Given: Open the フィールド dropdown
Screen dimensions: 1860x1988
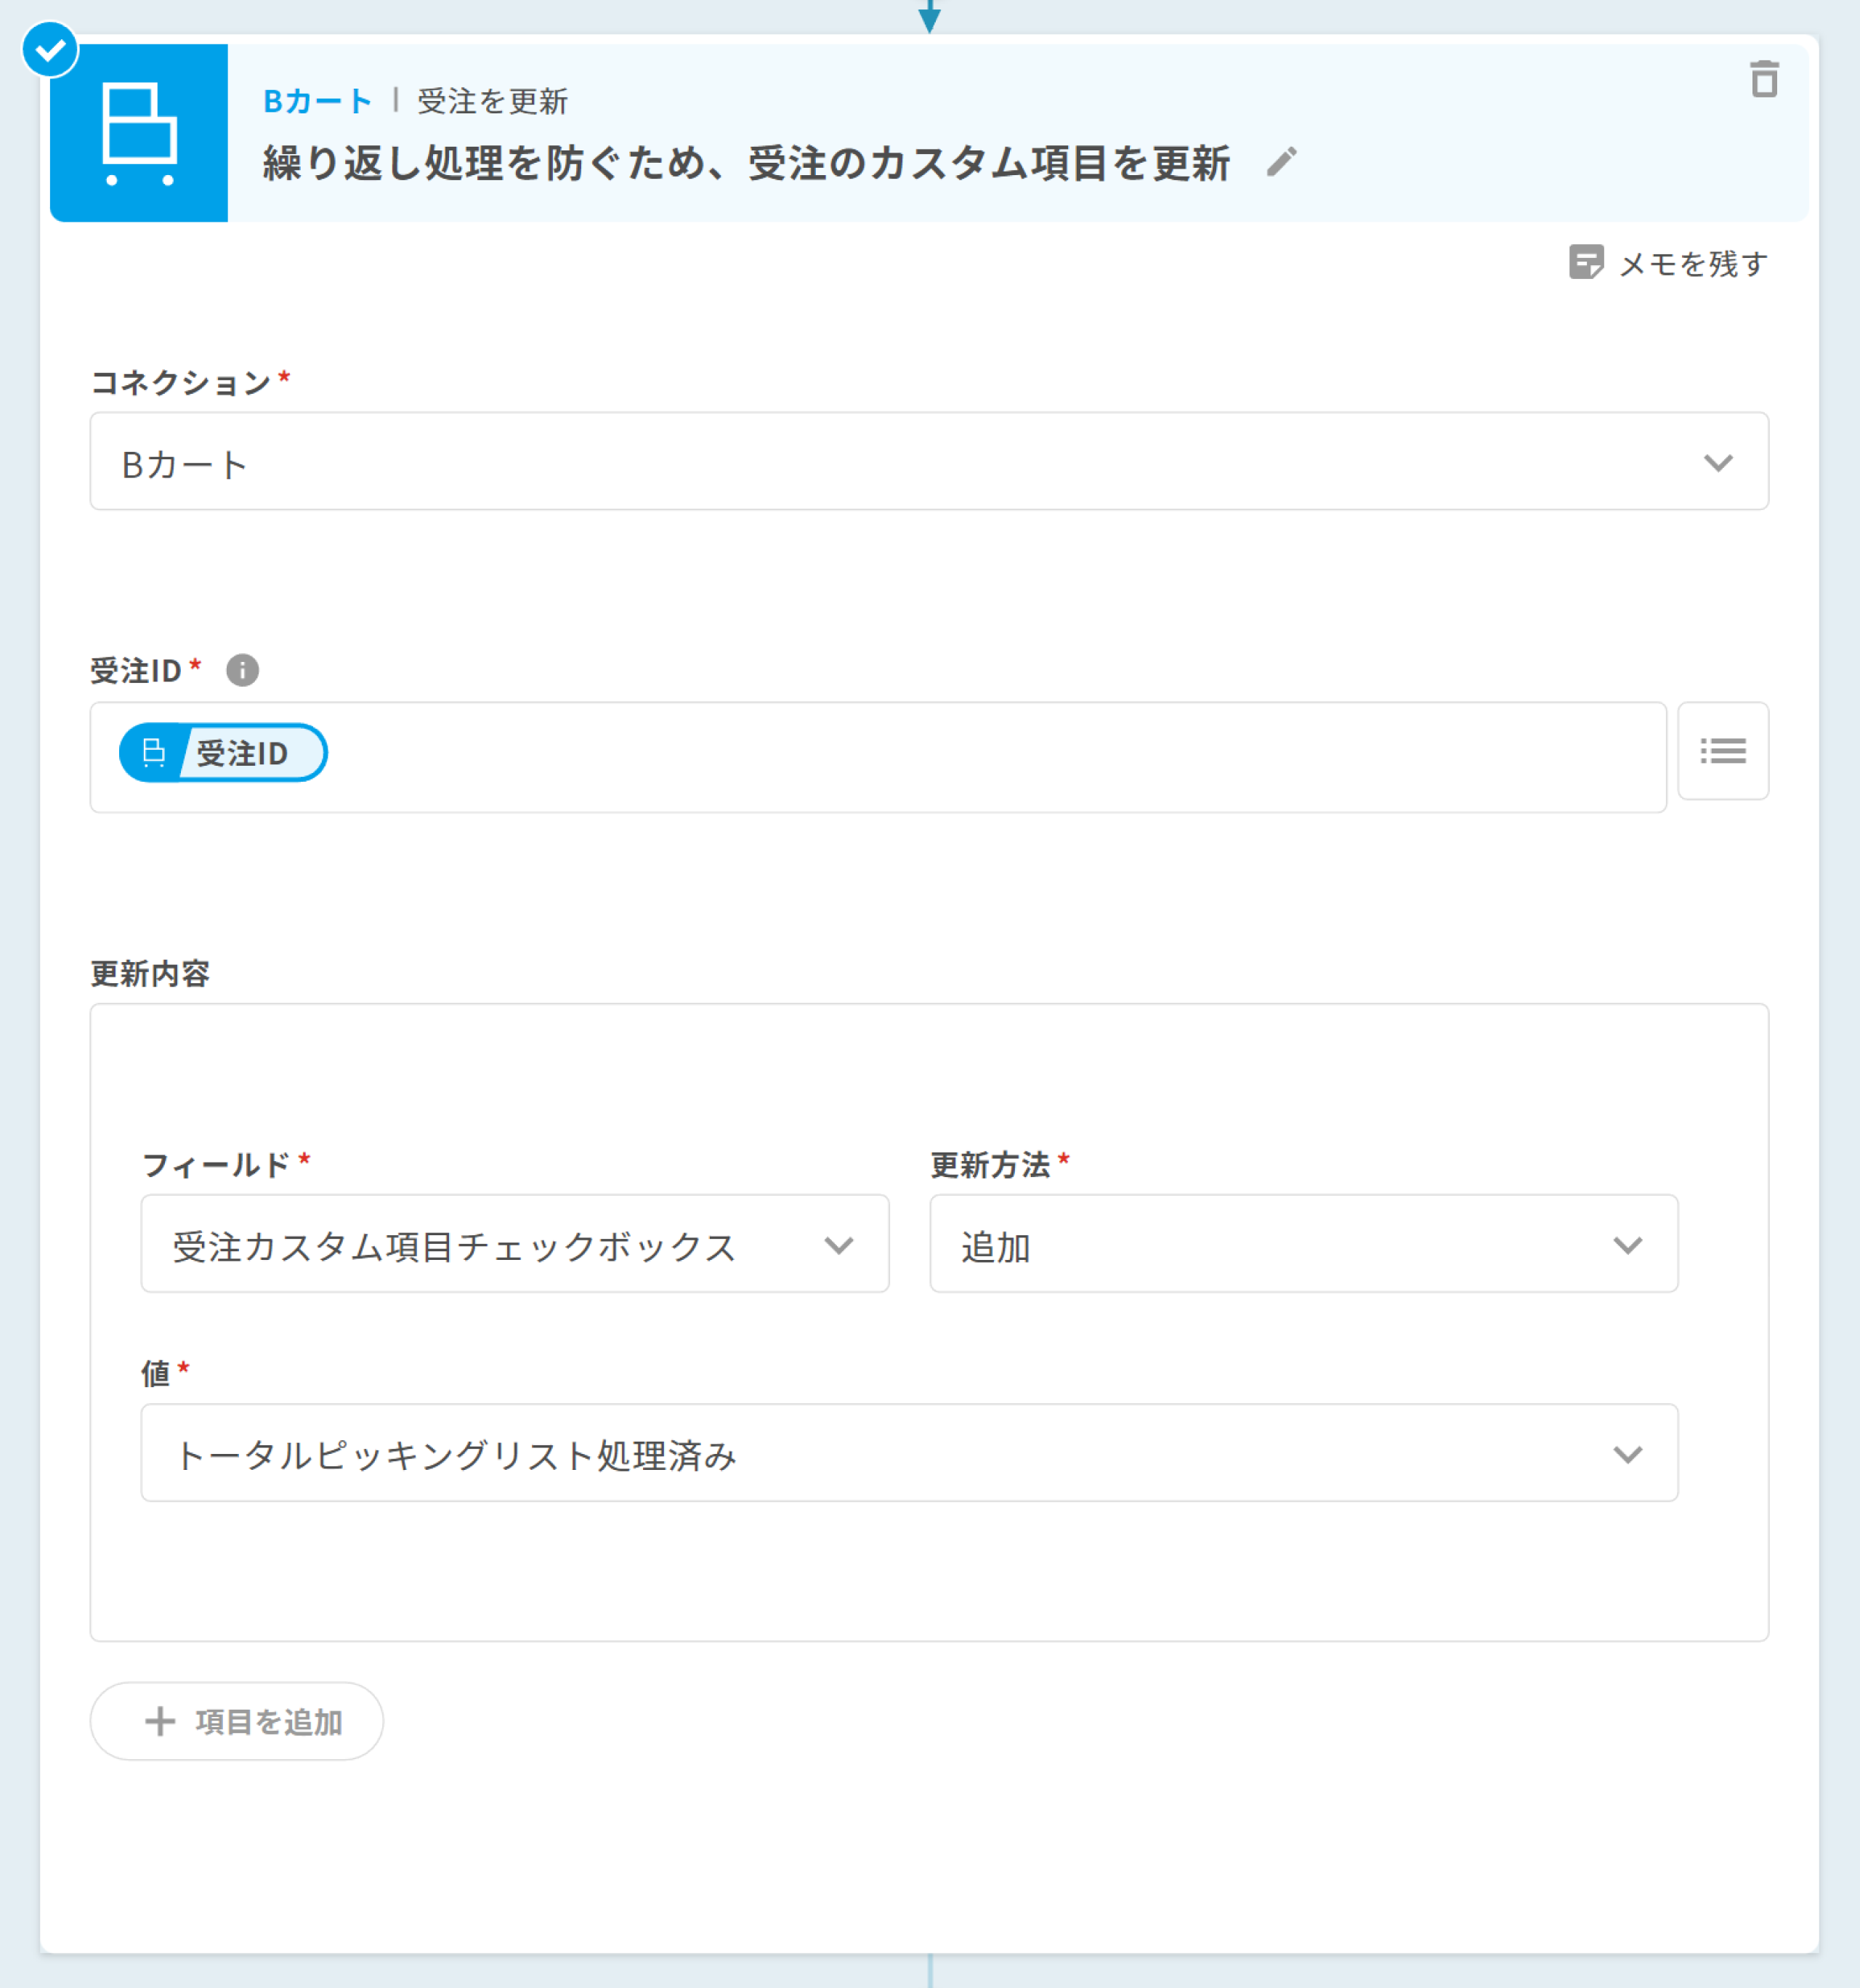Looking at the screenshot, I should click(514, 1244).
